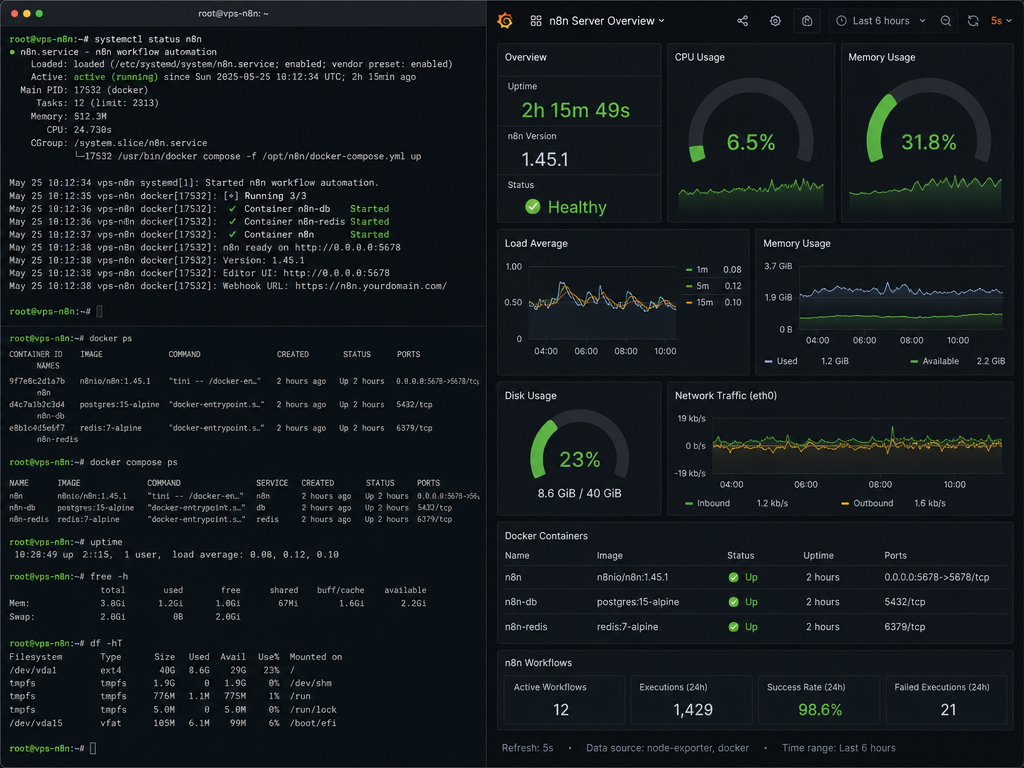Select the Success Rate value 98.6%
This screenshot has width=1024, height=768.
[820, 710]
